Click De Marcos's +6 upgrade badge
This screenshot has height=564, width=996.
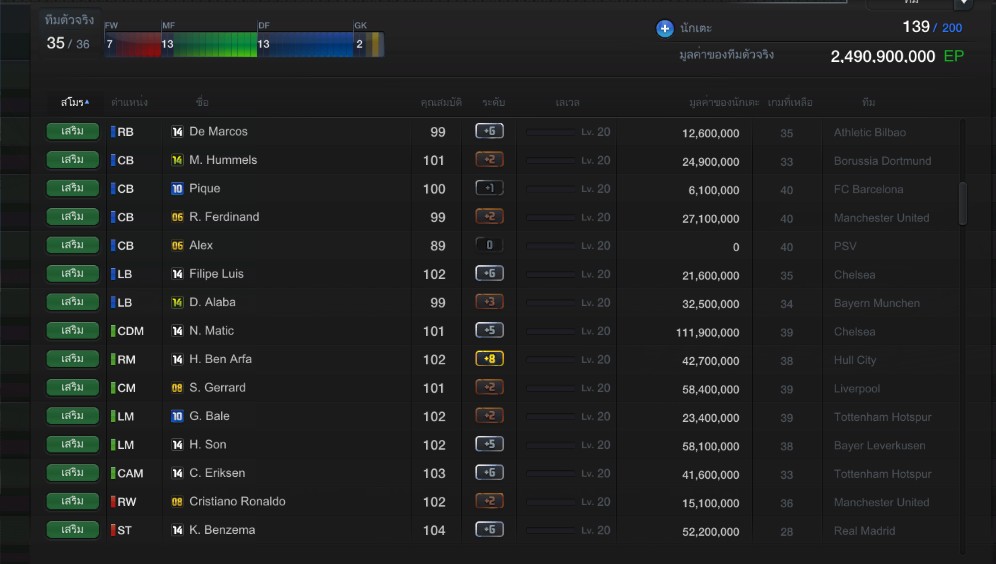coord(489,131)
